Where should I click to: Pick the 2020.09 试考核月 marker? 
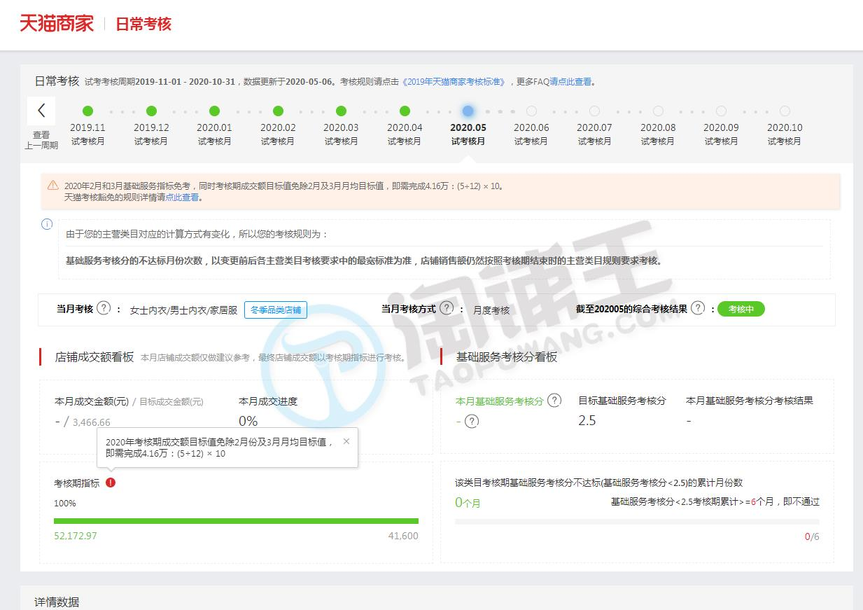[x=721, y=111]
